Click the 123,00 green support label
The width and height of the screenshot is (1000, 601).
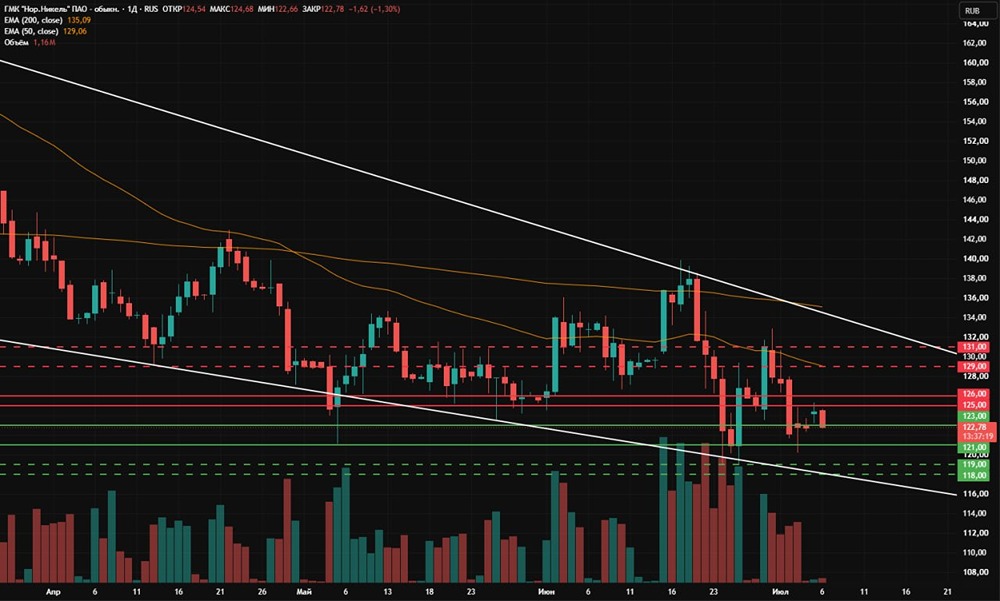click(x=975, y=416)
